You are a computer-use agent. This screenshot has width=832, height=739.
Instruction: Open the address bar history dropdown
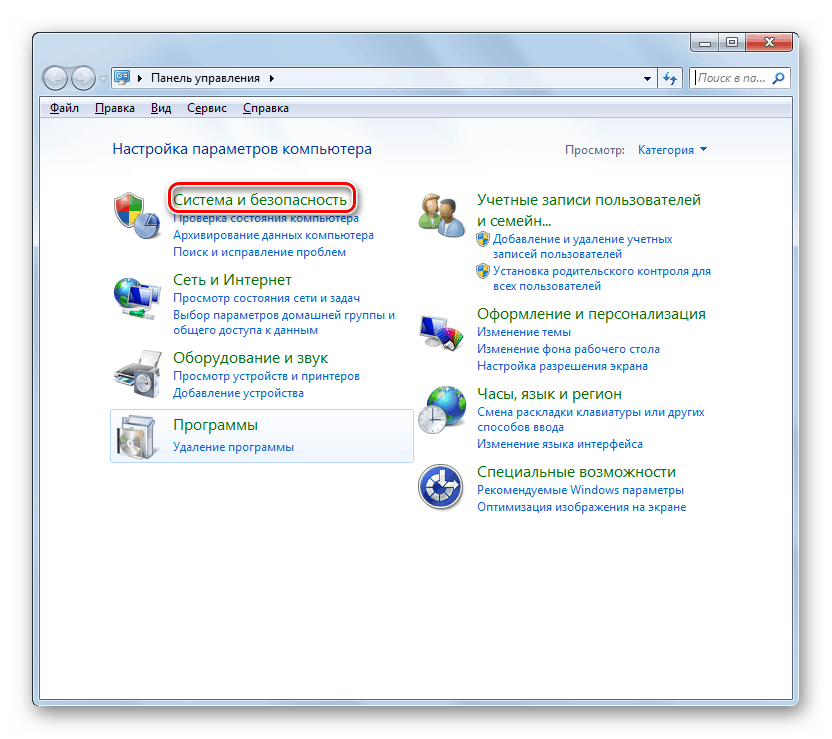646,78
